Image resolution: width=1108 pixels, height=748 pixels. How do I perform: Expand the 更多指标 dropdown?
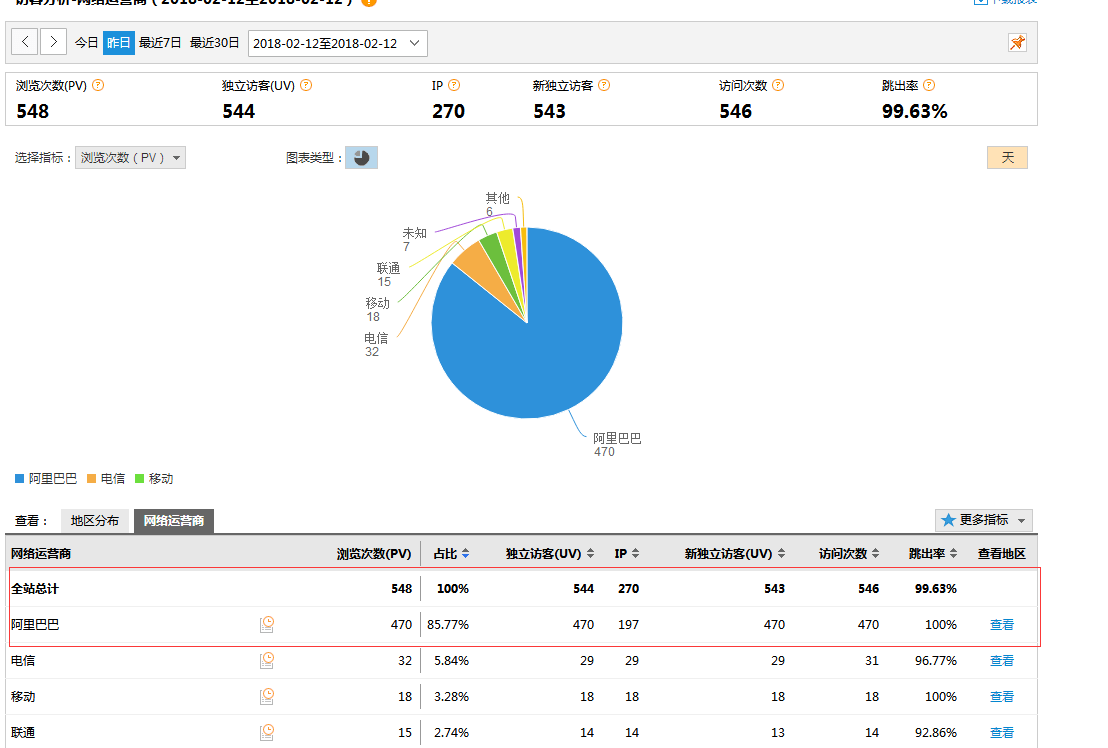tap(984, 520)
